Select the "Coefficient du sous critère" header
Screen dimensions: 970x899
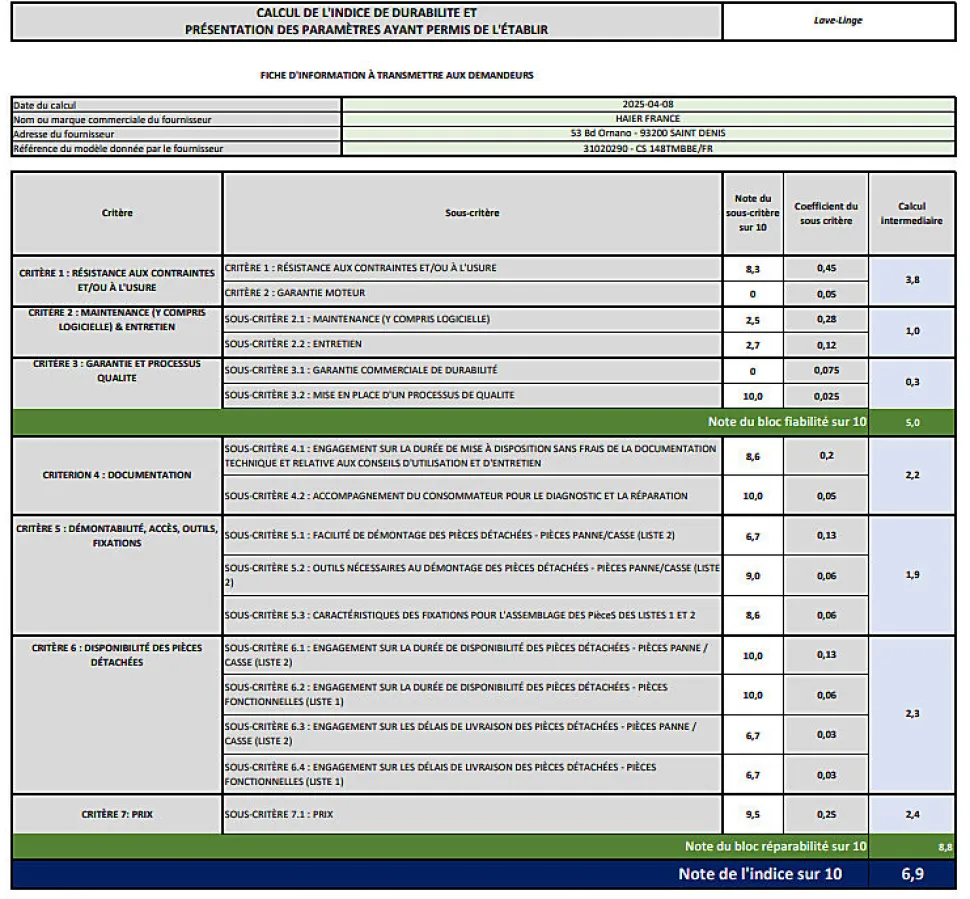[x=825, y=213]
